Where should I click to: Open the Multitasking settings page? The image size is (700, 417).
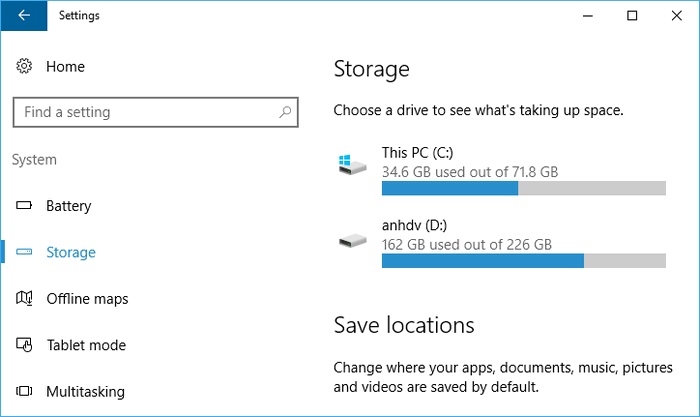coord(85,391)
